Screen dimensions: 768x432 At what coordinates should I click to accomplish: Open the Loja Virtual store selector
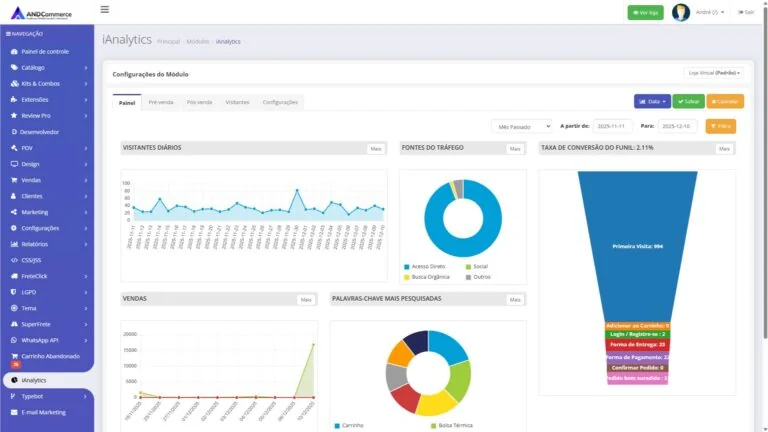pos(714,73)
